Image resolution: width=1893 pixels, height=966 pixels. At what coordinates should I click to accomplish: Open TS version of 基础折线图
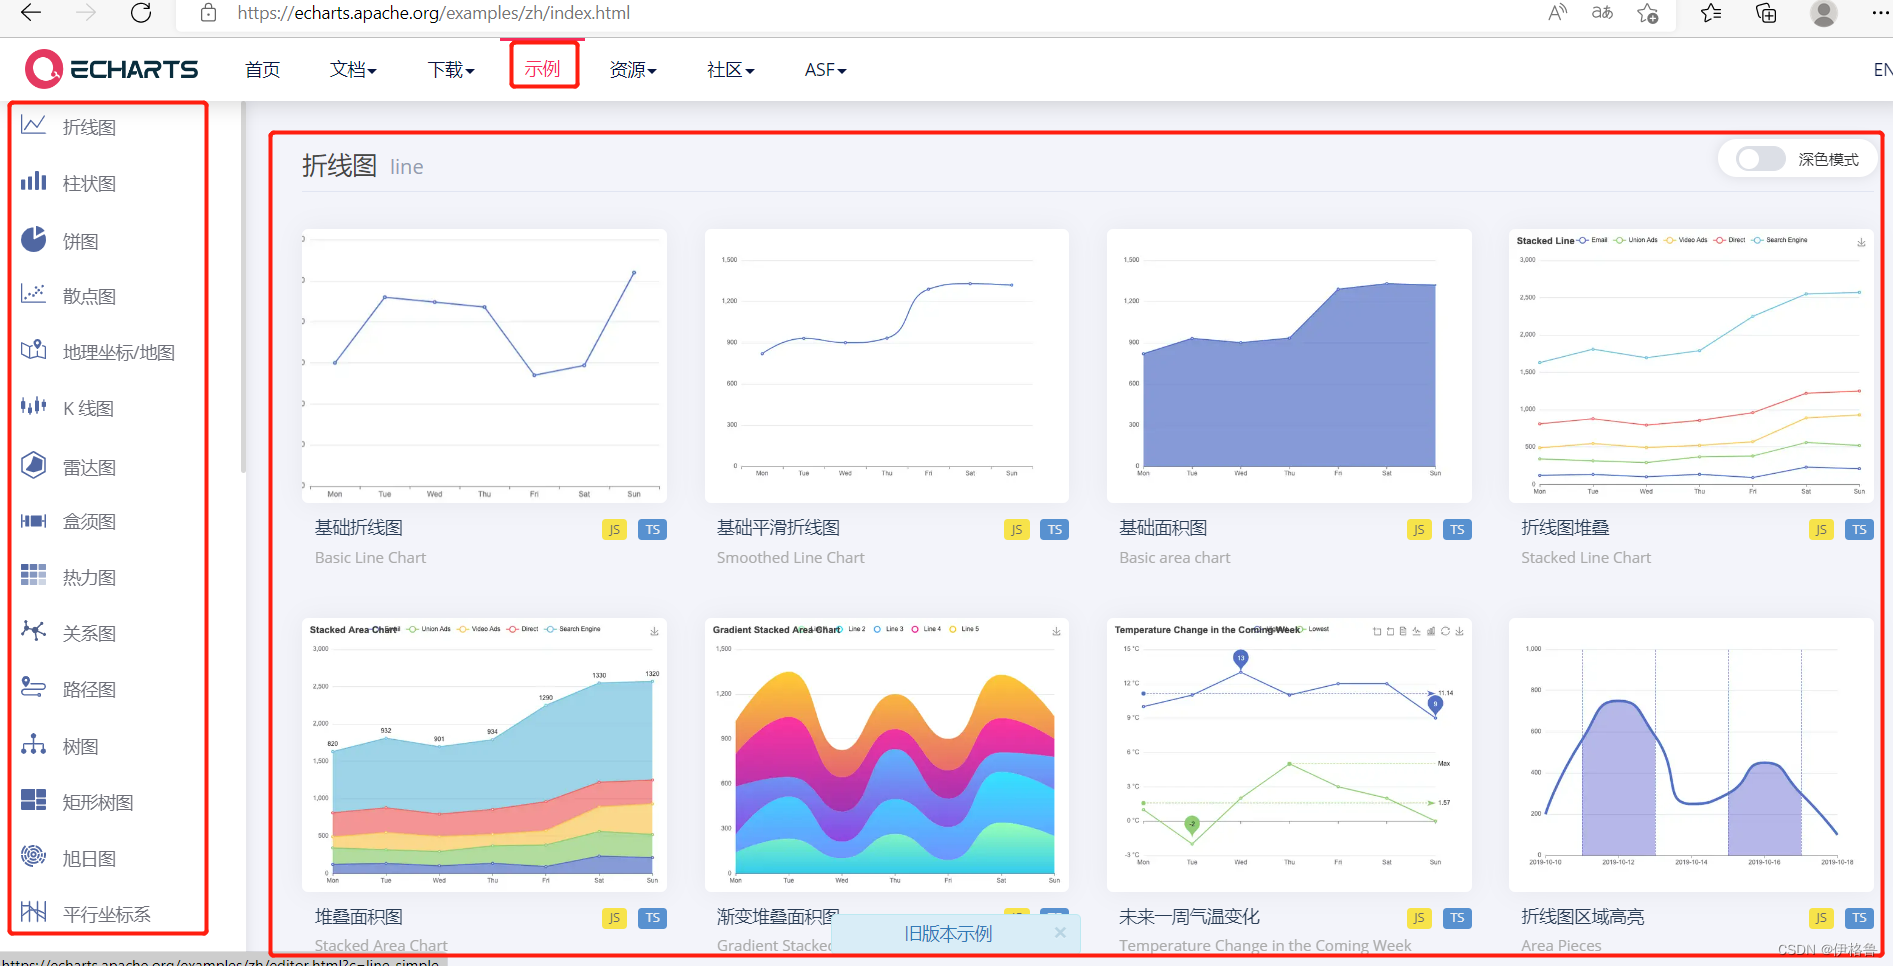[x=653, y=529]
